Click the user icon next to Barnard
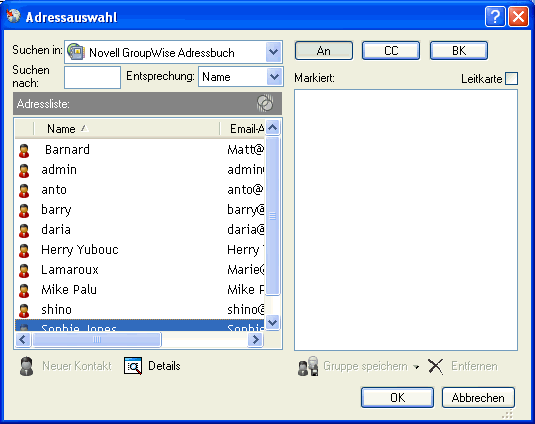 (24, 151)
